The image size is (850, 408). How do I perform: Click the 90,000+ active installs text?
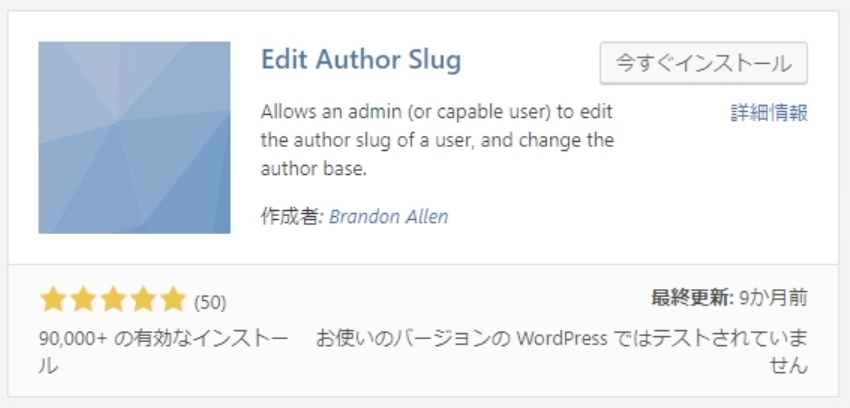click(x=163, y=353)
